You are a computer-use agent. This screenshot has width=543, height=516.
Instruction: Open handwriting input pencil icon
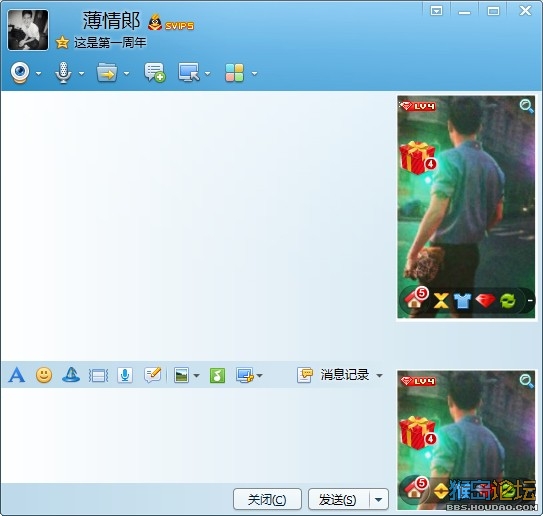click(x=153, y=375)
